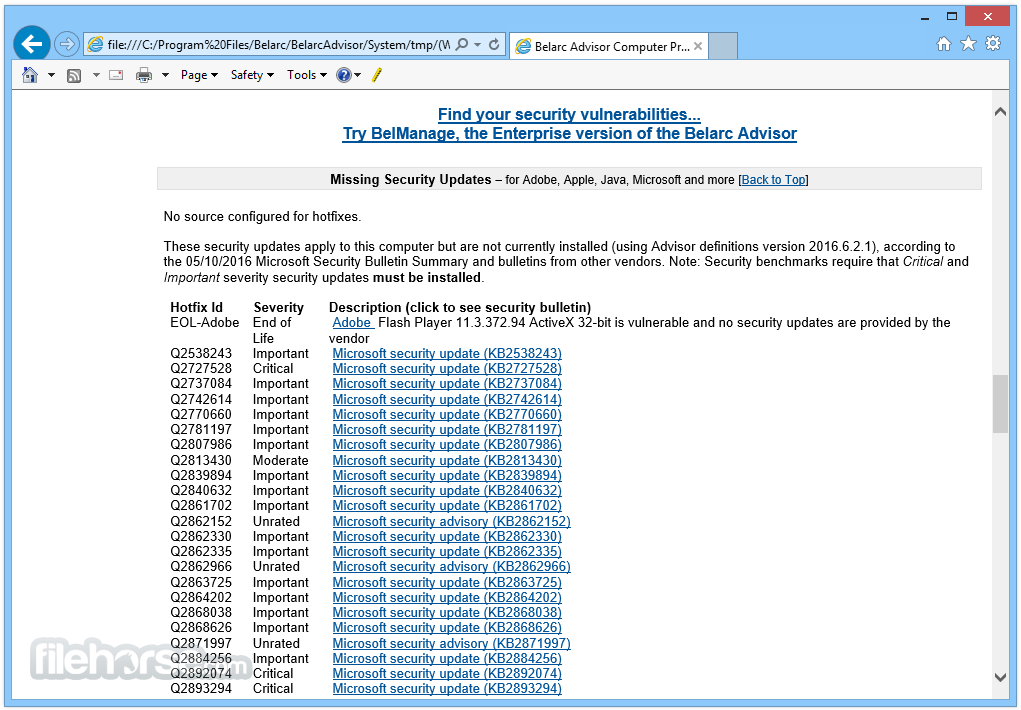Open Microsoft security update KB2737084 link
Image resolution: width=1021 pixels, height=710 pixels.
(447, 383)
